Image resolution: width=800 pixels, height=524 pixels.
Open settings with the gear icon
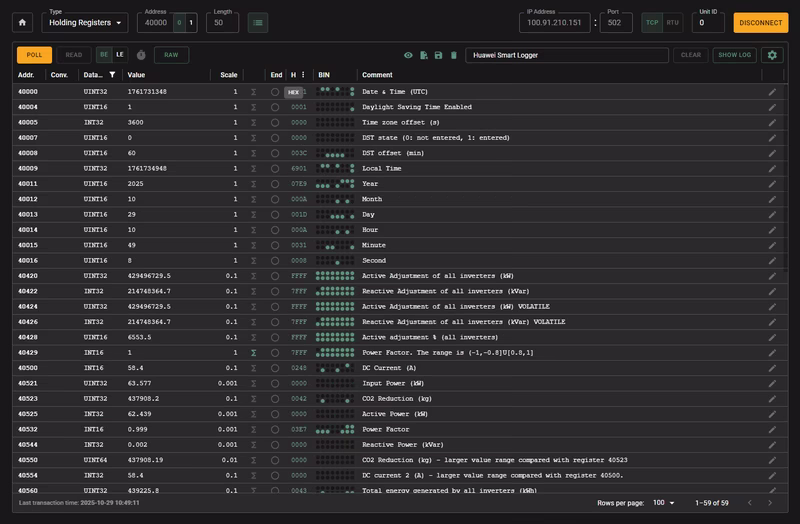pyautogui.click(x=771, y=55)
